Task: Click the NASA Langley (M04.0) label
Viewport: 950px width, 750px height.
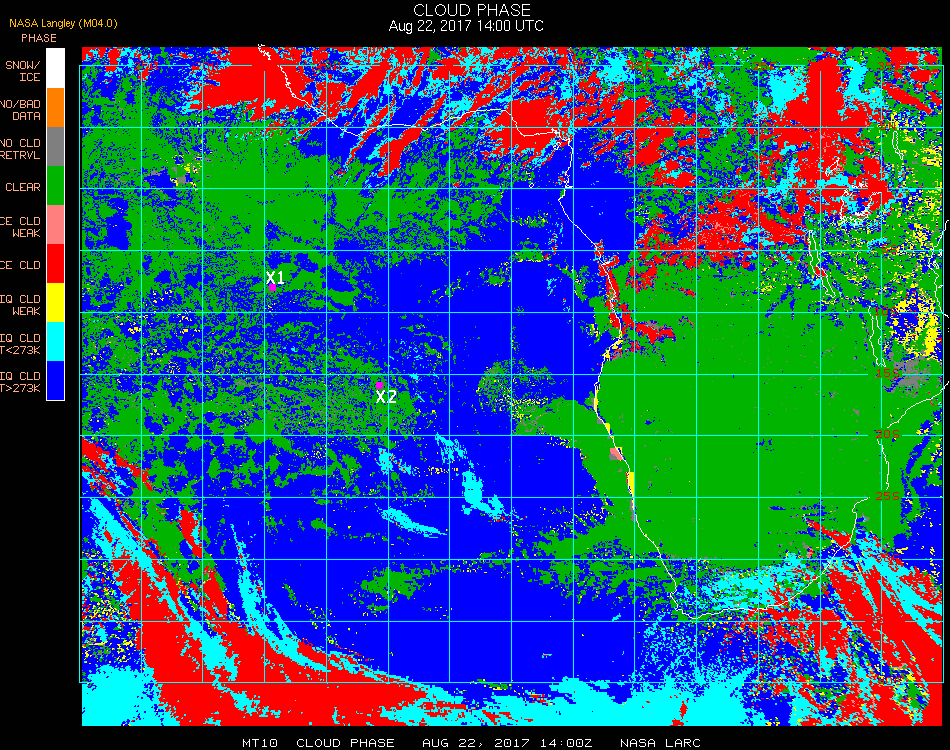Action: [x=63, y=24]
